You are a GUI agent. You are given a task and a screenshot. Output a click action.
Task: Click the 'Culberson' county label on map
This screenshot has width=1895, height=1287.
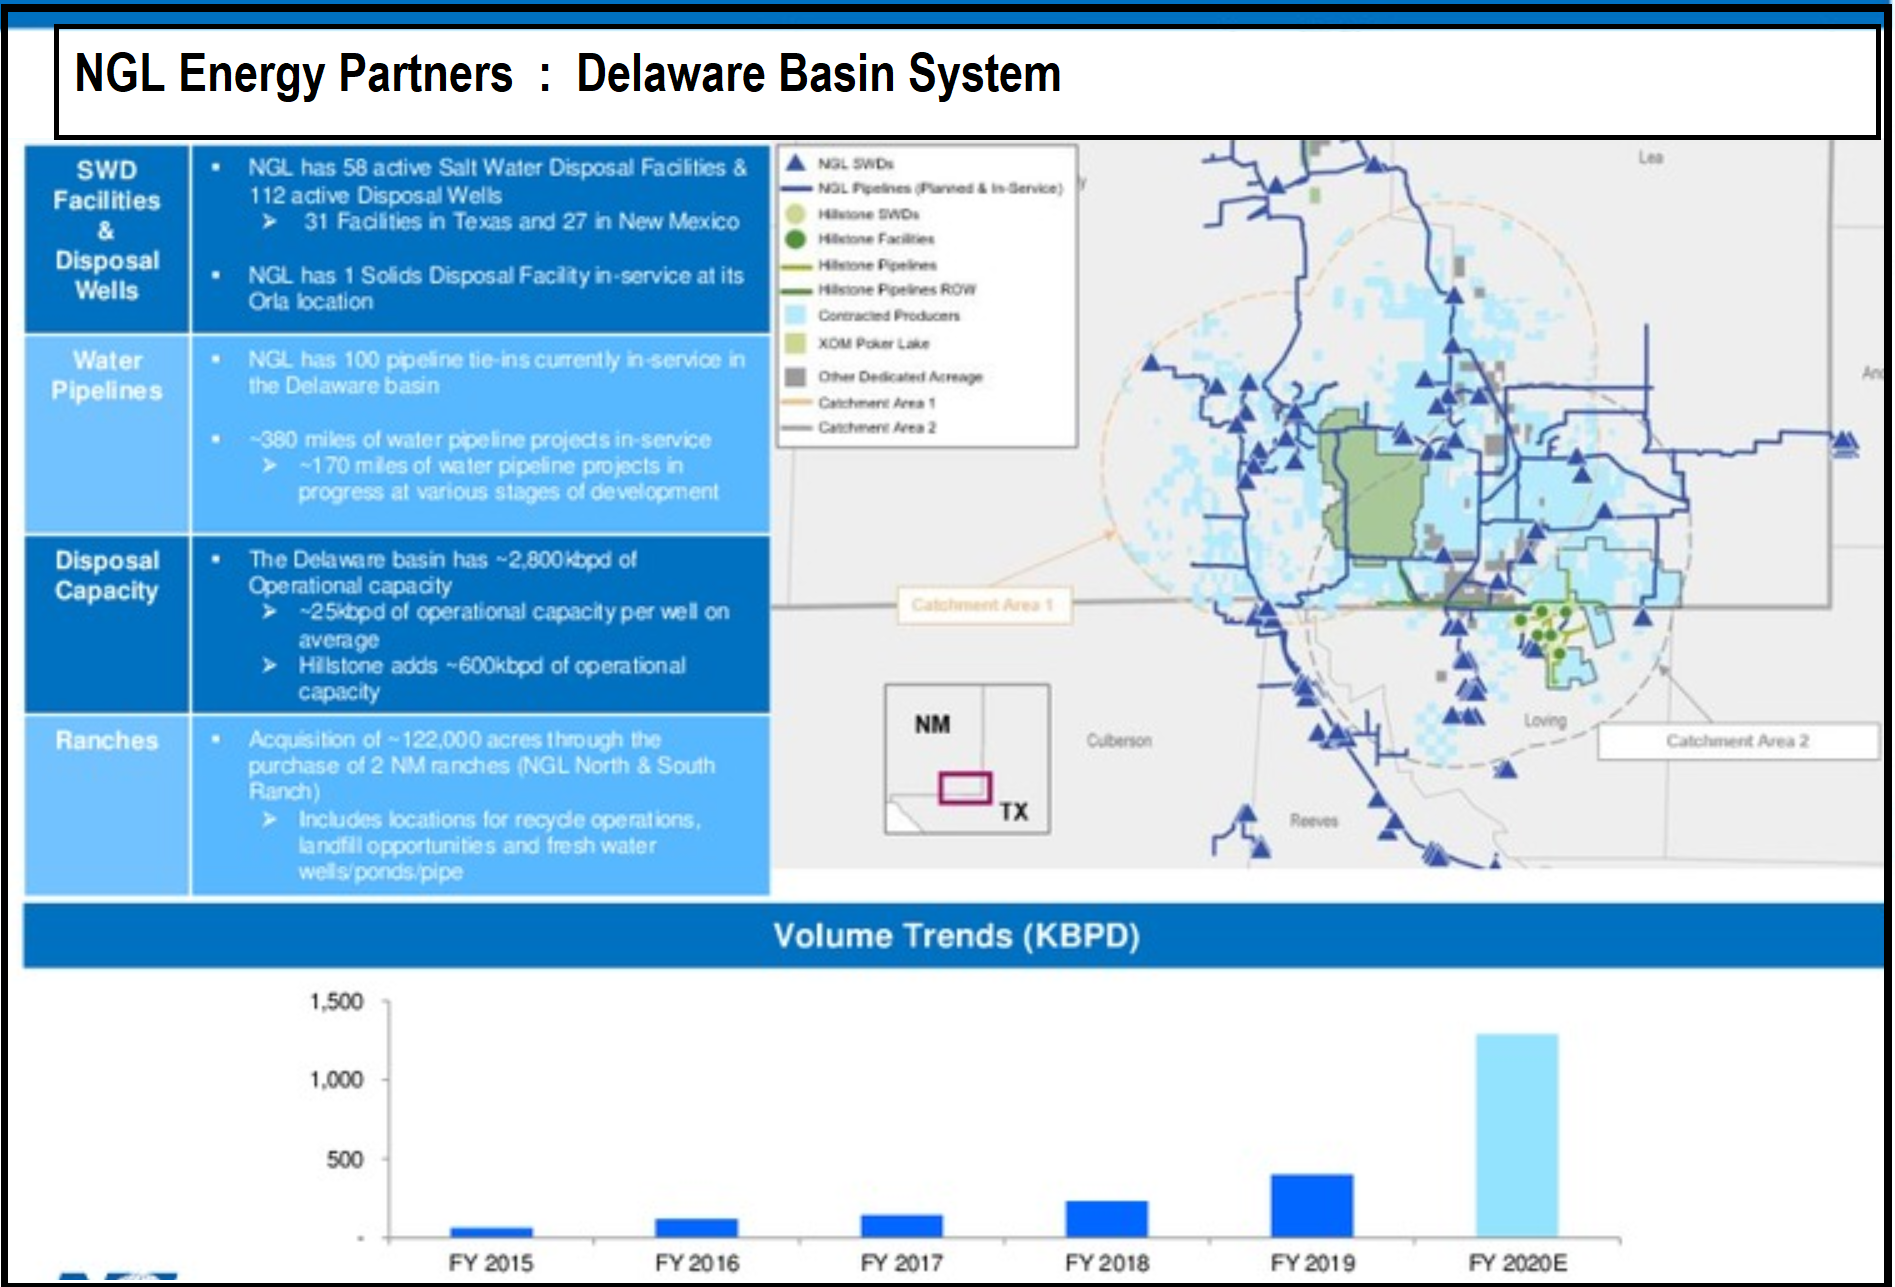(1119, 741)
